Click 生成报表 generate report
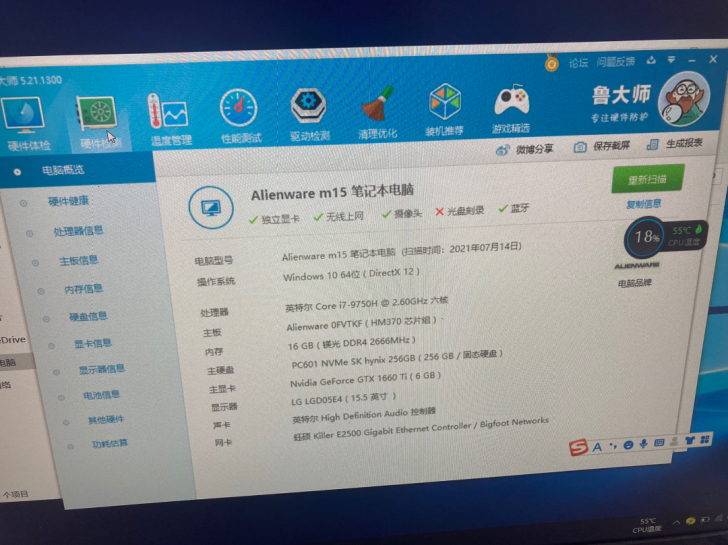This screenshot has width=728, height=545. (x=675, y=144)
